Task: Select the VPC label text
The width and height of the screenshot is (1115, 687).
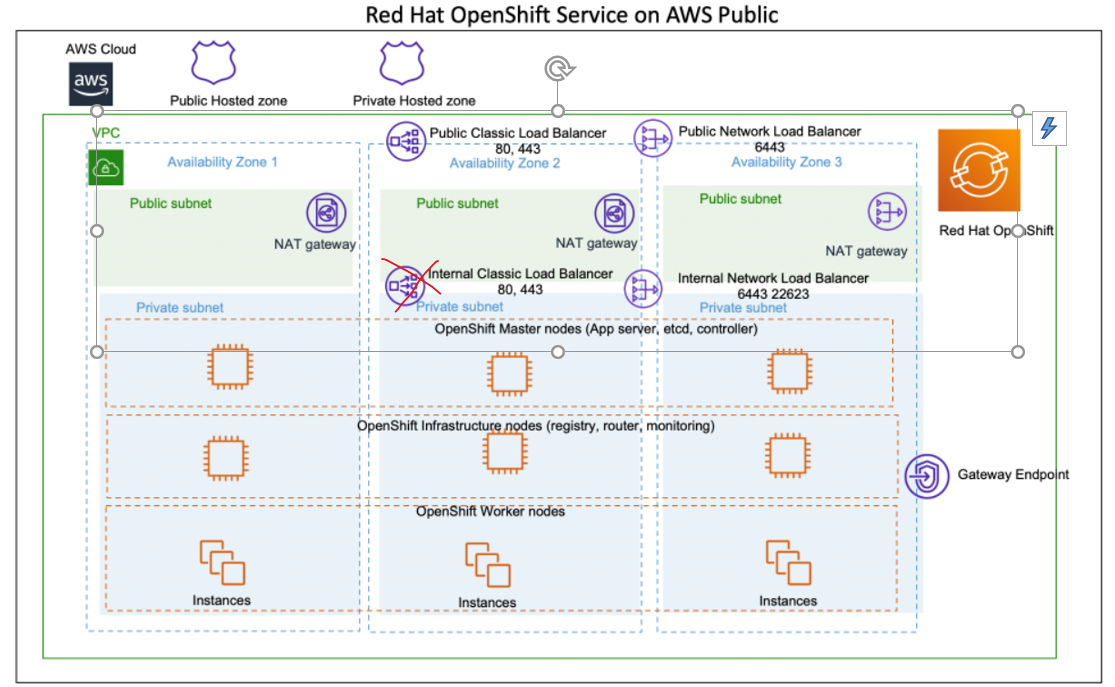Action: (105, 132)
